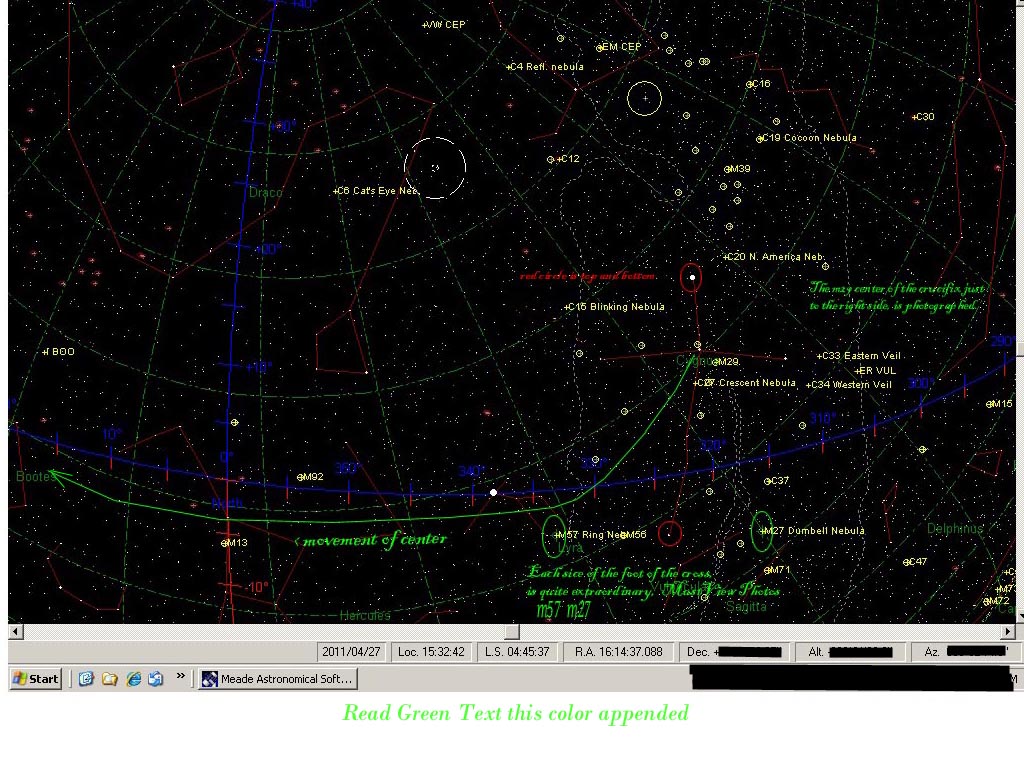1024x768 pixels.
Task: Click the C33 Eastern Veil marker
Action: (x=820, y=356)
